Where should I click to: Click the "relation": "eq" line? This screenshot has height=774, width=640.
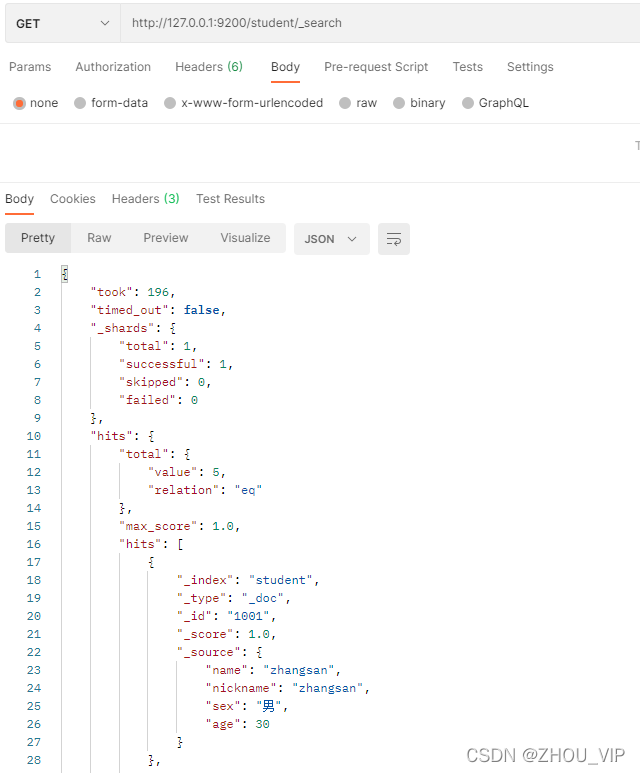pos(205,490)
